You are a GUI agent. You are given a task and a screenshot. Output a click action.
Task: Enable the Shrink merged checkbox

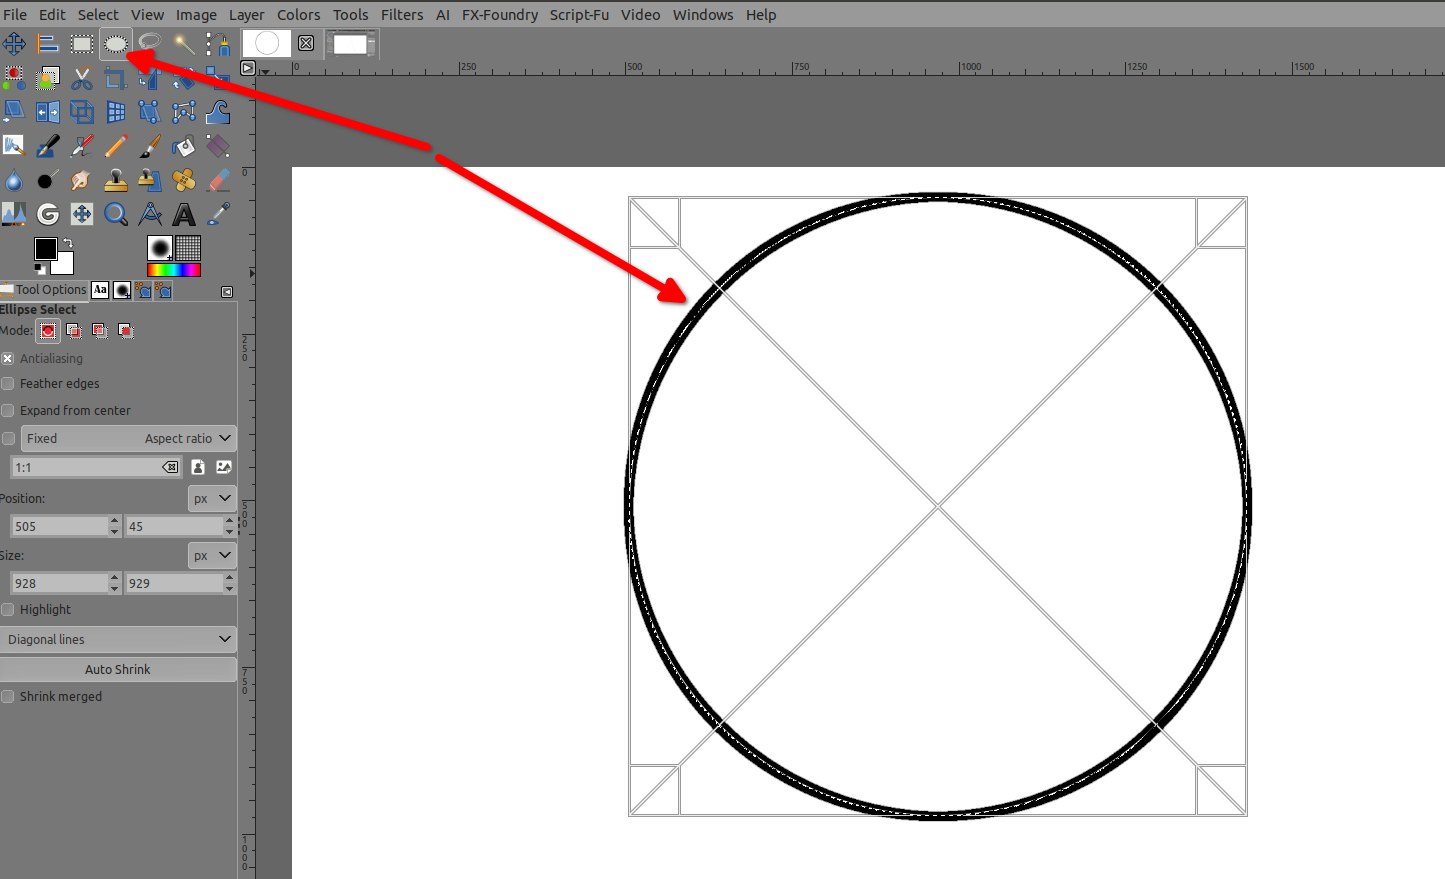click(8, 696)
